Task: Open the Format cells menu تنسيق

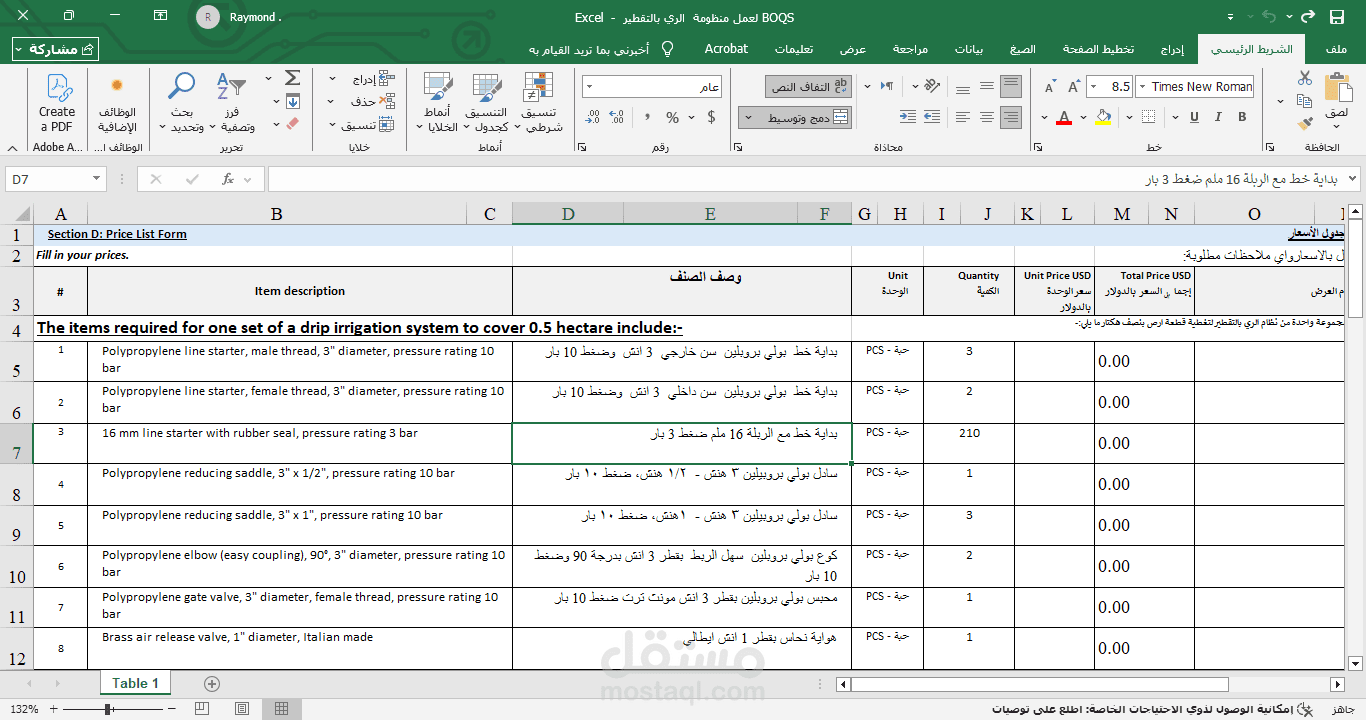Action: pyautogui.click(x=368, y=125)
